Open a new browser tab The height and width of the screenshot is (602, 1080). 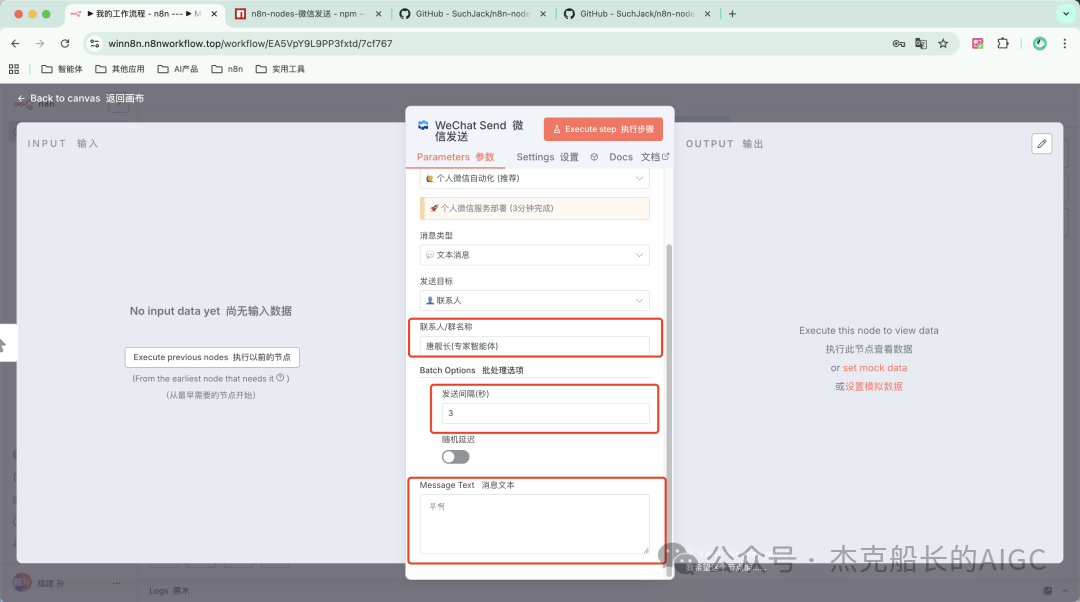coord(732,14)
